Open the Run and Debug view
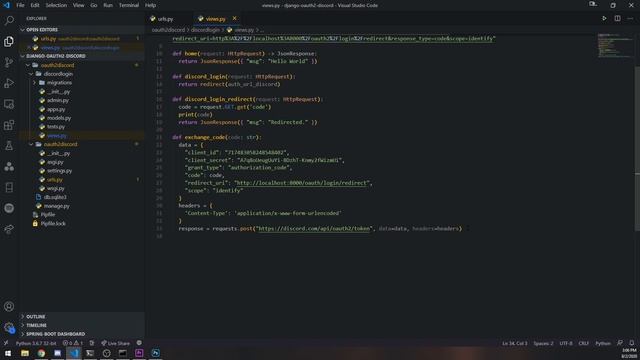Image resolution: width=640 pixels, height=360 pixels. click(x=9, y=83)
